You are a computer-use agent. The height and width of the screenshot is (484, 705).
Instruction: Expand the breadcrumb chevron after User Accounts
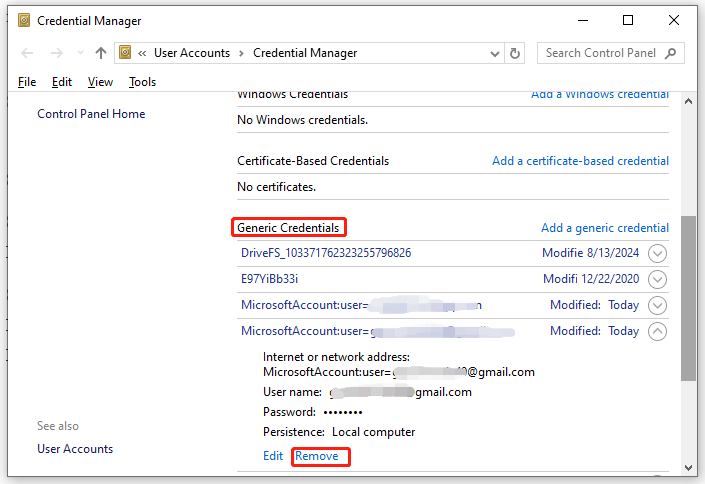[241, 54]
